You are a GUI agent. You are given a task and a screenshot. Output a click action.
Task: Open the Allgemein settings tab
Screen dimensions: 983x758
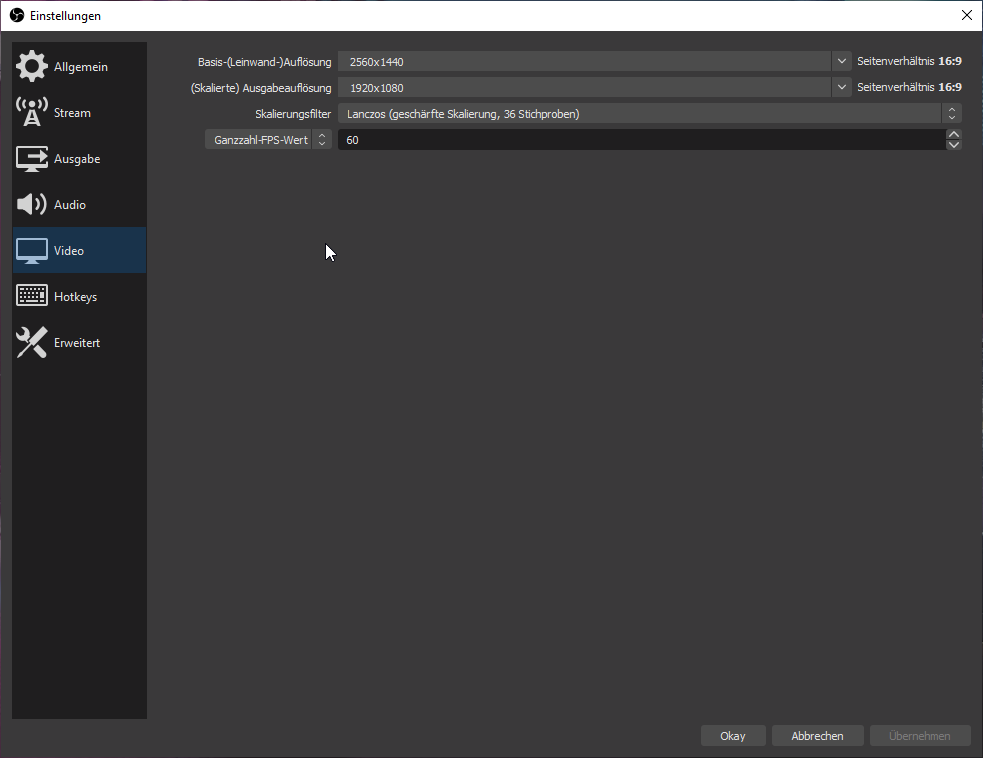80,66
